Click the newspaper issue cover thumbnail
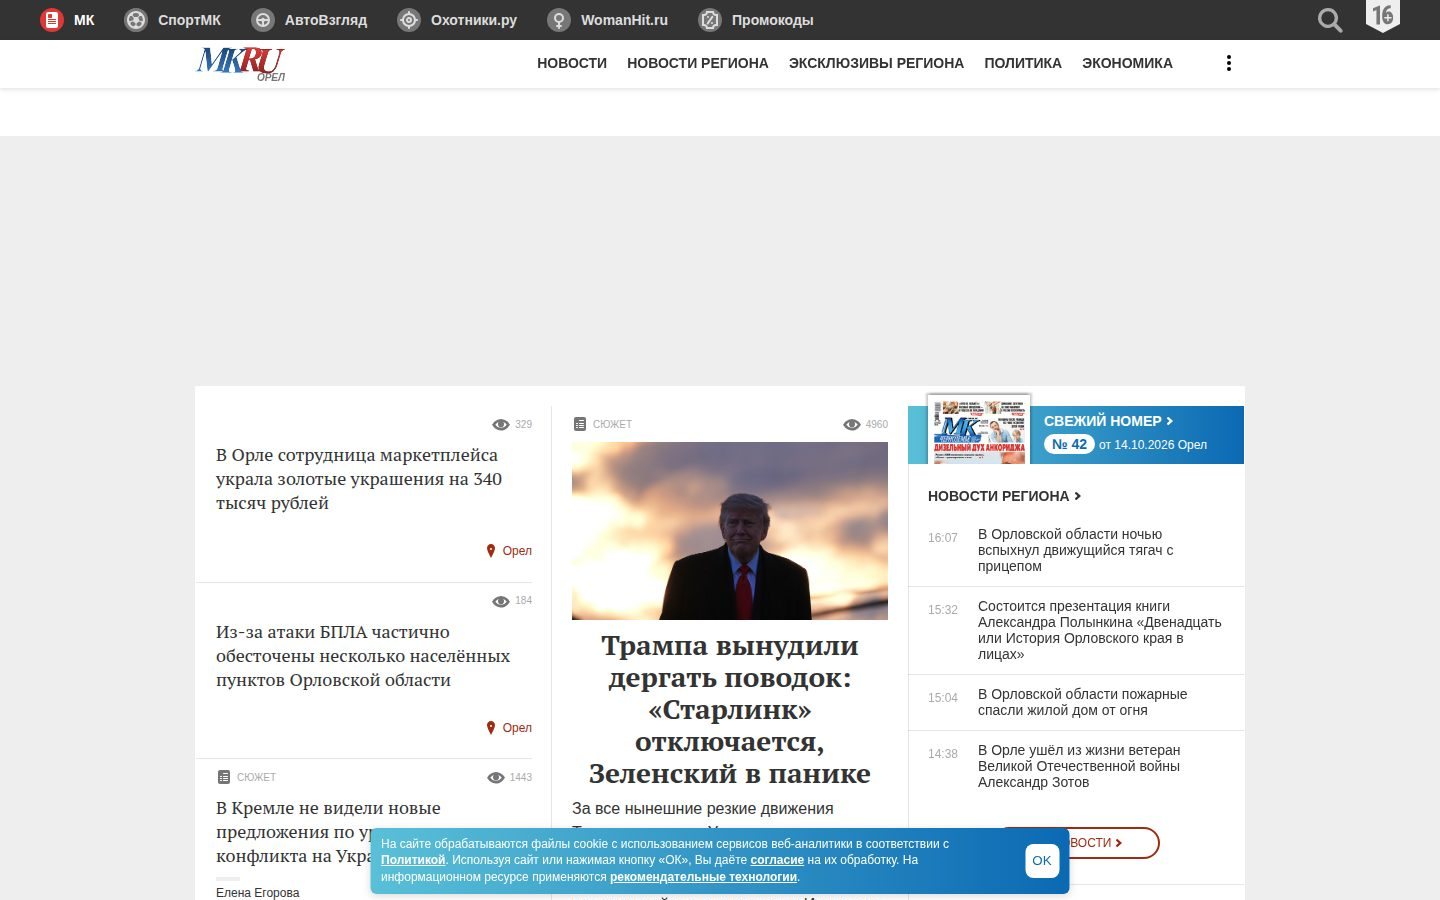This screenshot has width=1440, height=900. 979,430
